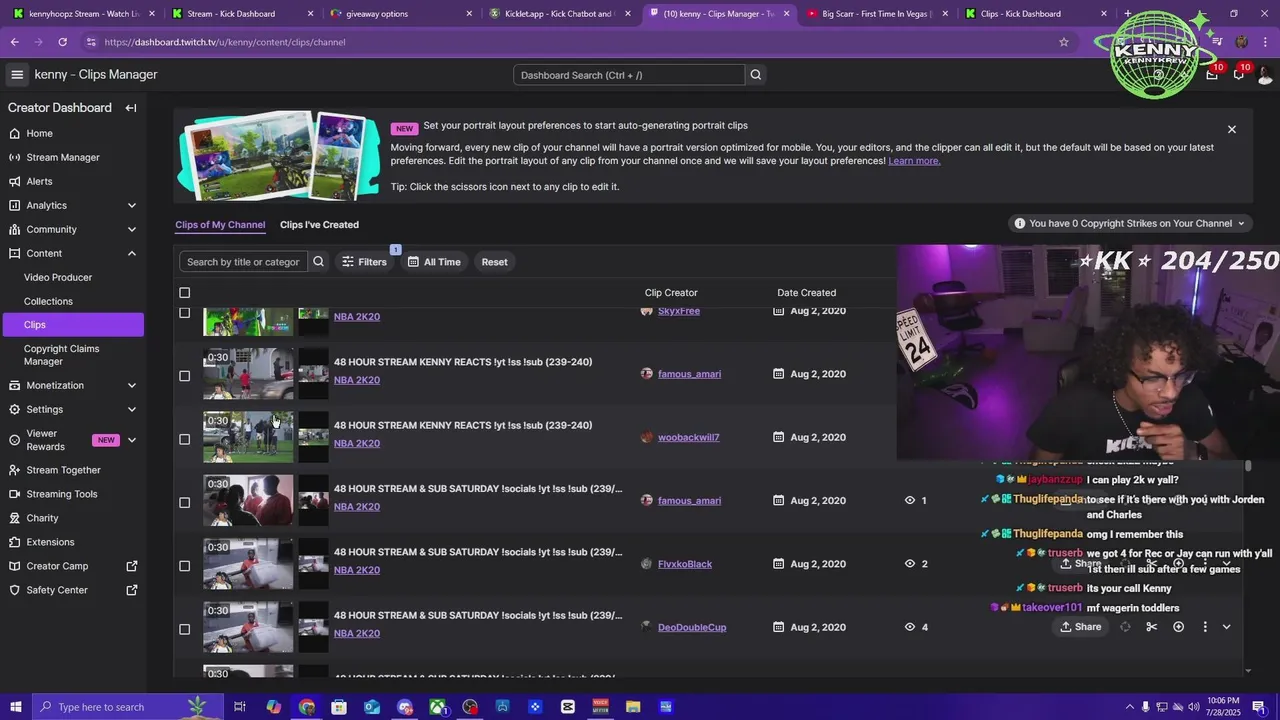Viewport: 1280px width, 720px height.
Task: Check SUB SATURDAY clip by famous_amari
Action: pyautogui.click(x=184, y=502)
